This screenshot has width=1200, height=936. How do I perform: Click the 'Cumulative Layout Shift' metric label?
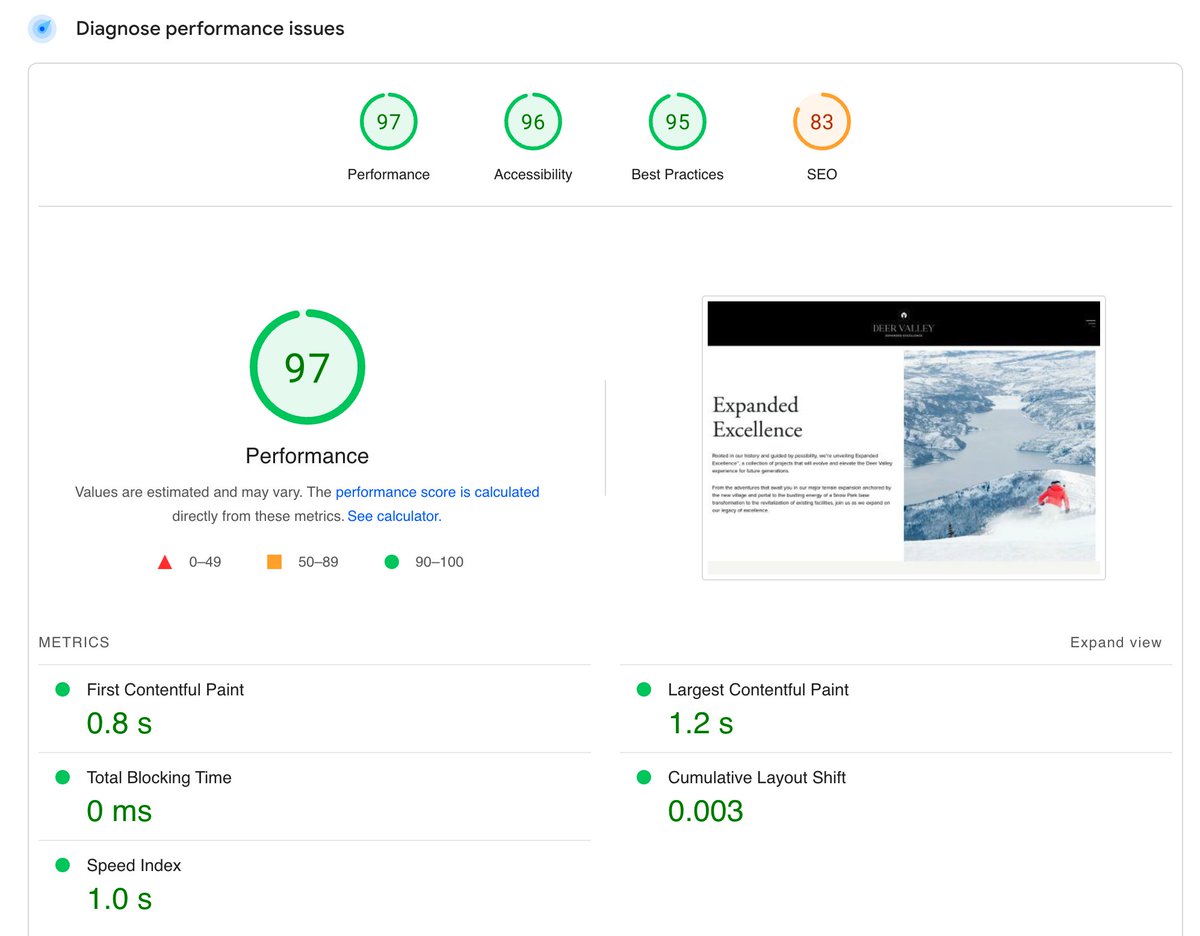(757, 777)
